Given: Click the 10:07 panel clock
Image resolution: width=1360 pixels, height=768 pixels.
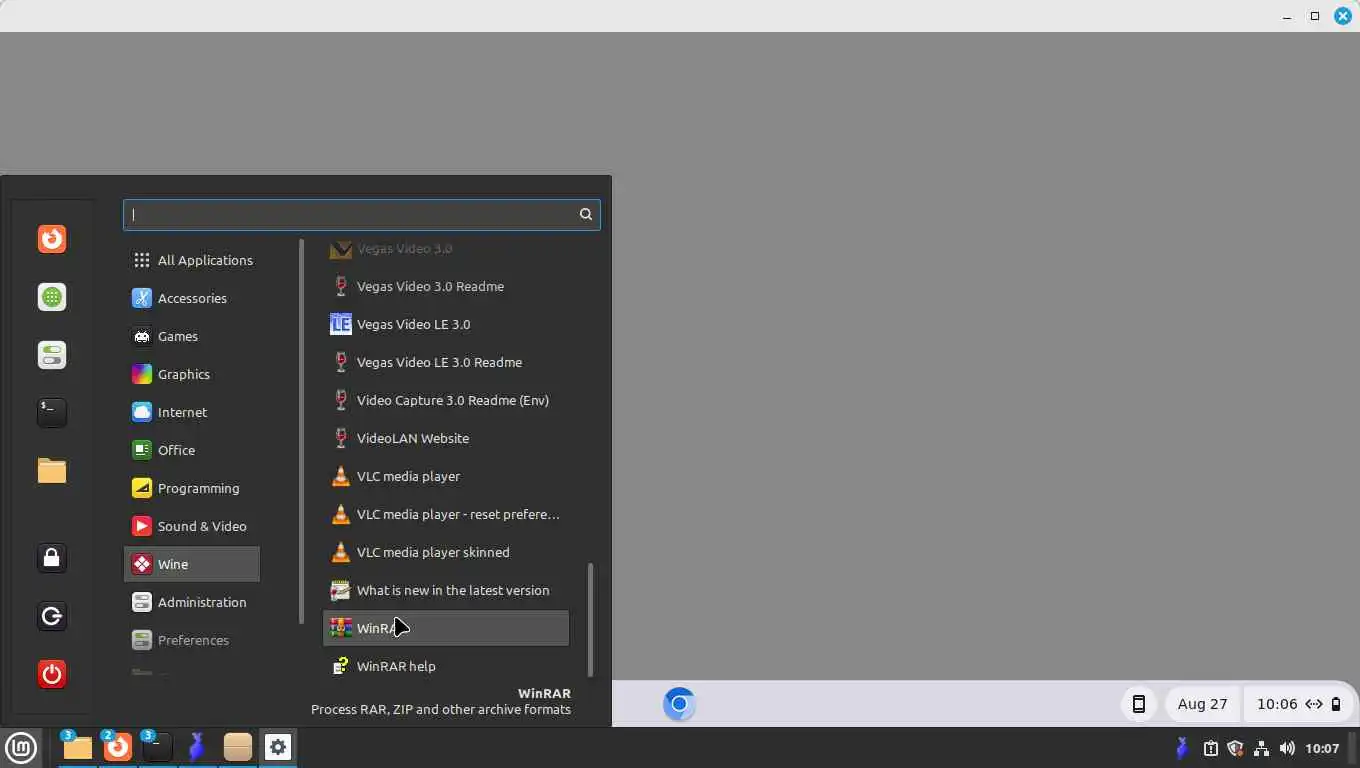Looking at the screenshot, I should pyautogui.click(x=1322, y=748).
